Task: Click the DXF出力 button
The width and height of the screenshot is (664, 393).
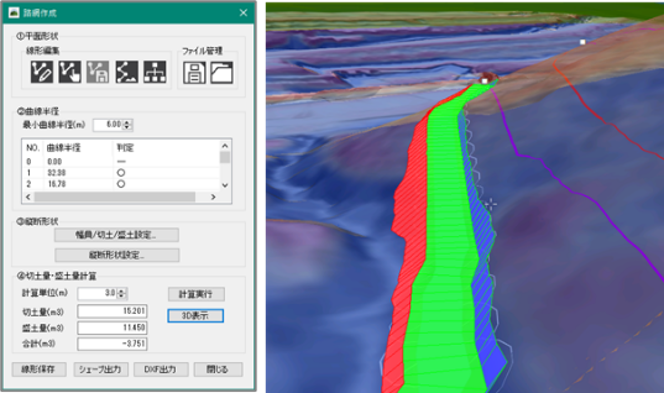Action: (x=160, y=369)
